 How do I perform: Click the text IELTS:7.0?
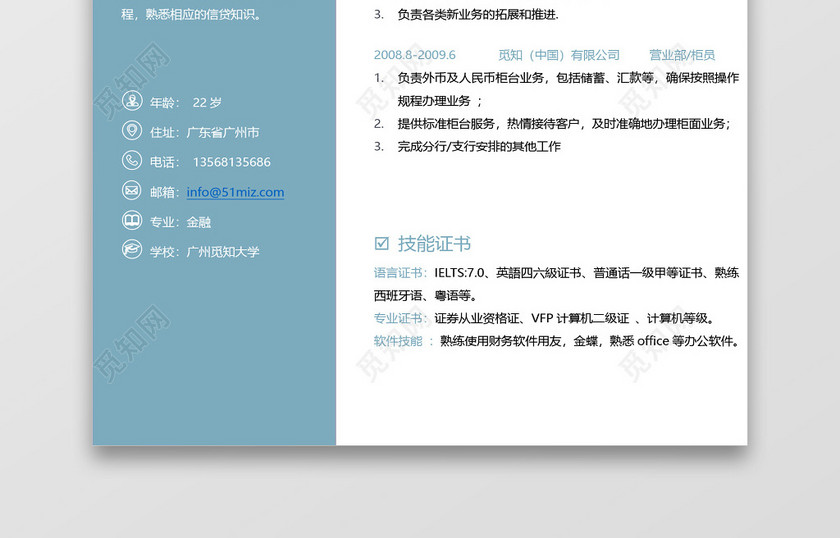tap(459, 273)
